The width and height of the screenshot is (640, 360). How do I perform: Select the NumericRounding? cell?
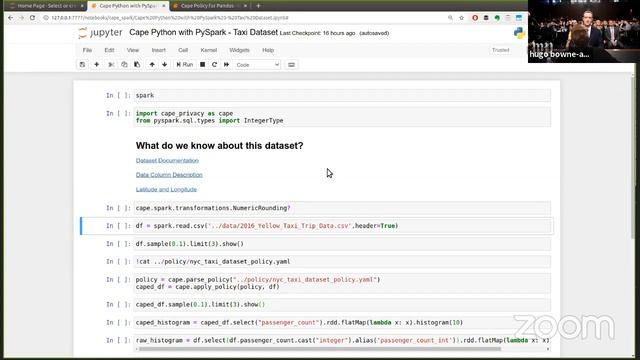[x=342, y=208]
